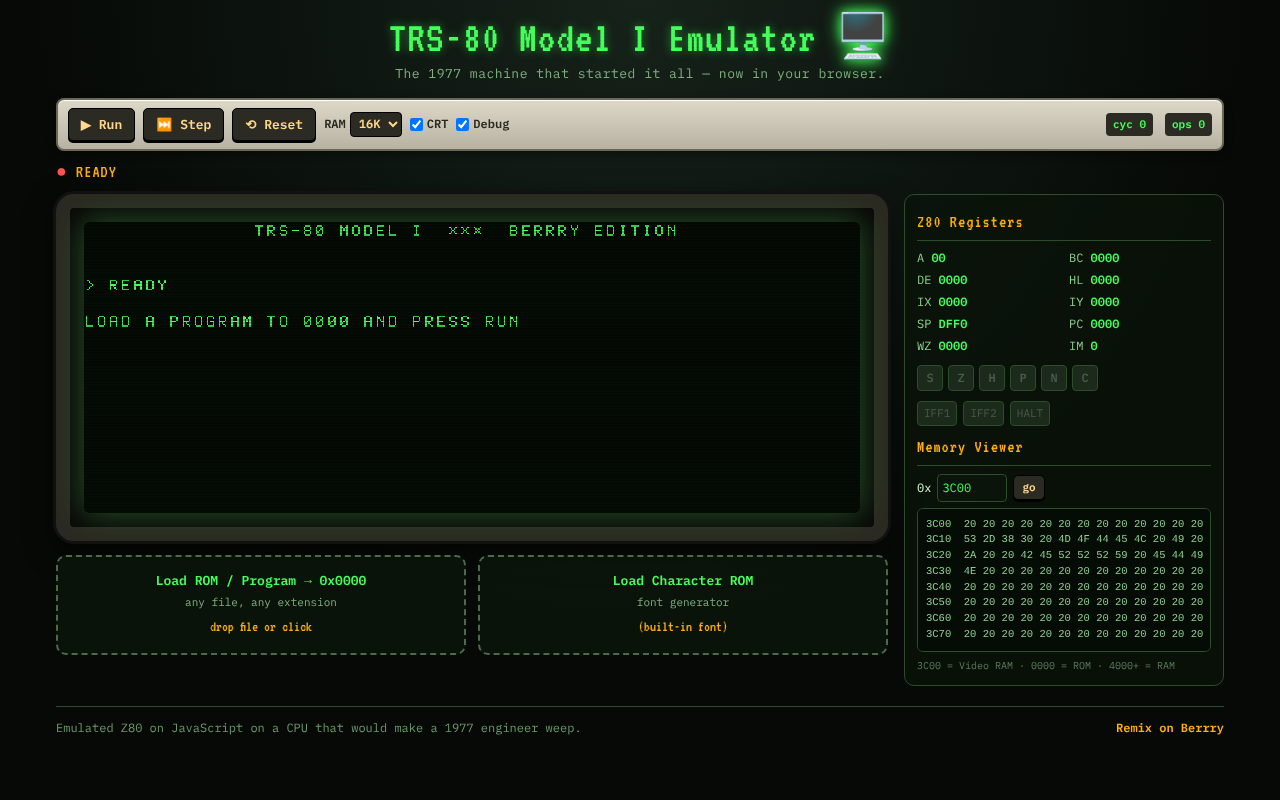This screenshot has width=1280, height=800.
Task: Click the N flag indicator
Action: pyautogui.click(x=1054, y=378)
